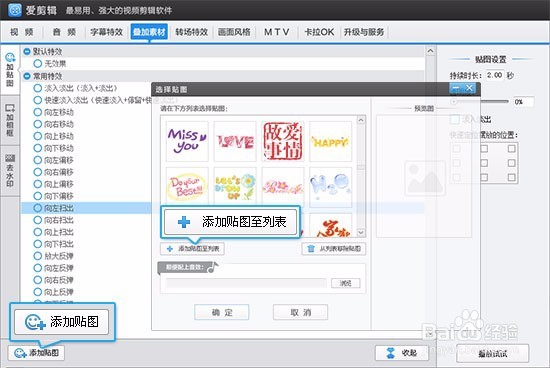The width and height of the screenshot is (550, 368).
Task: Cancel the dialog with 取消
Action: click(301, 312)
